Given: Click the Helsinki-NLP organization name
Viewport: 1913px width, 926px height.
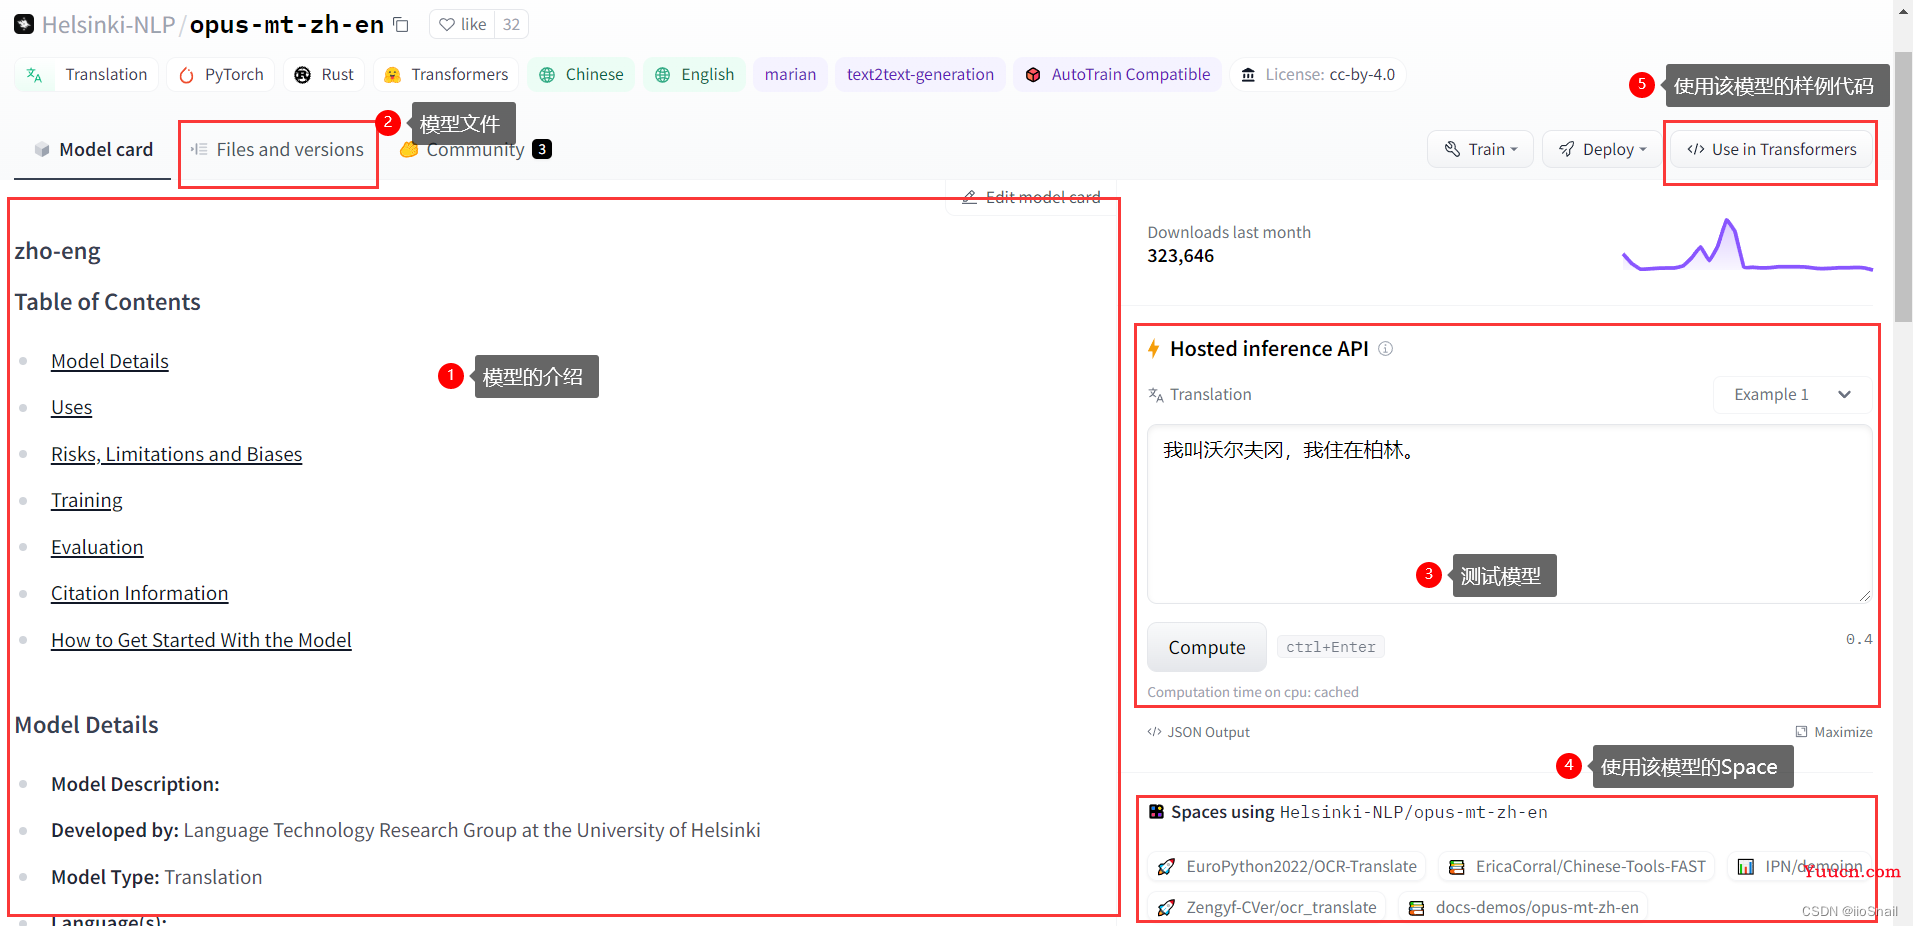Looking at the screenshot, I should pos(108,24).
